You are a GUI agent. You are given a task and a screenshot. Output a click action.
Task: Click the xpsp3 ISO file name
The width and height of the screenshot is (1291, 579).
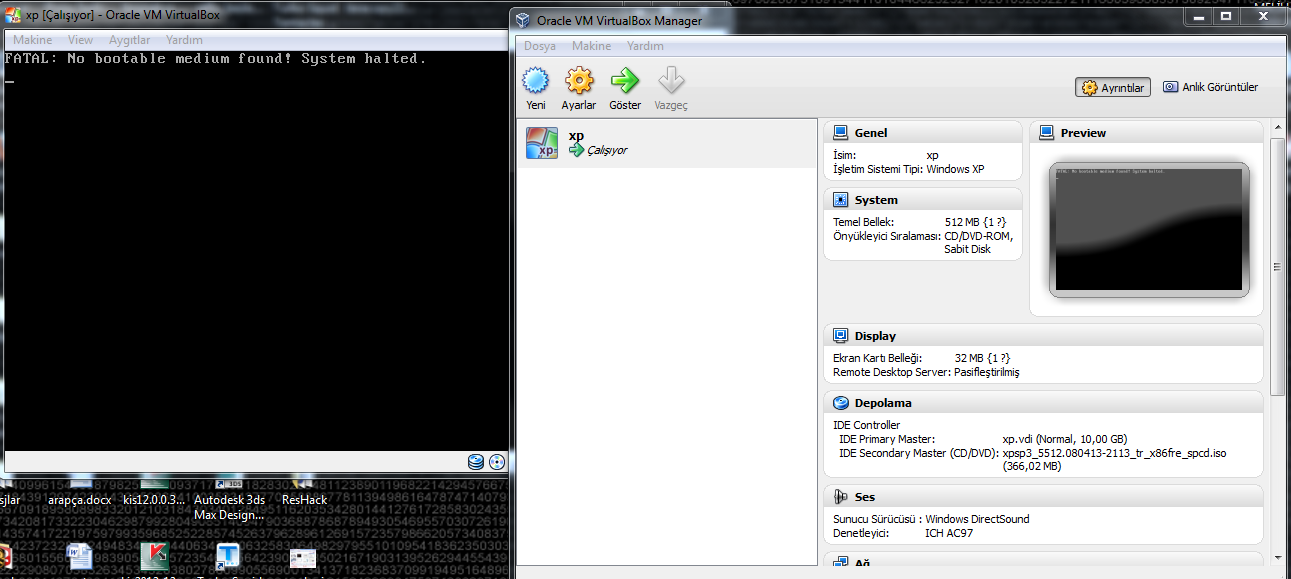point(1114,453)
